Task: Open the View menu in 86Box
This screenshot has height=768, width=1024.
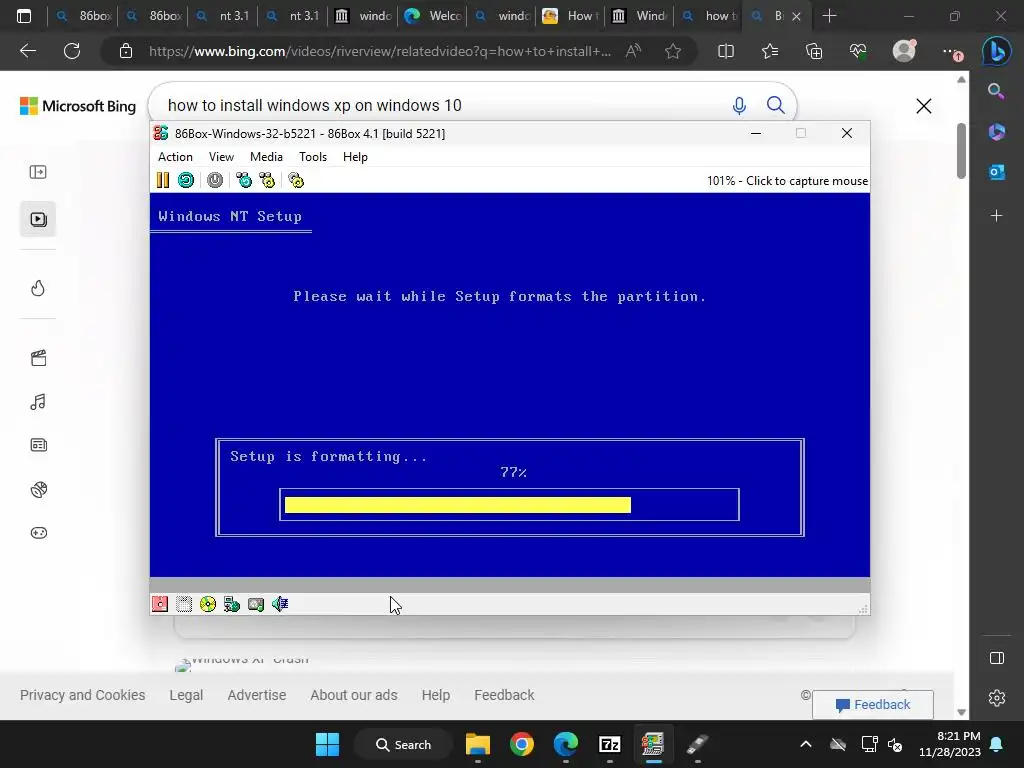Action: tap(221, 157)
